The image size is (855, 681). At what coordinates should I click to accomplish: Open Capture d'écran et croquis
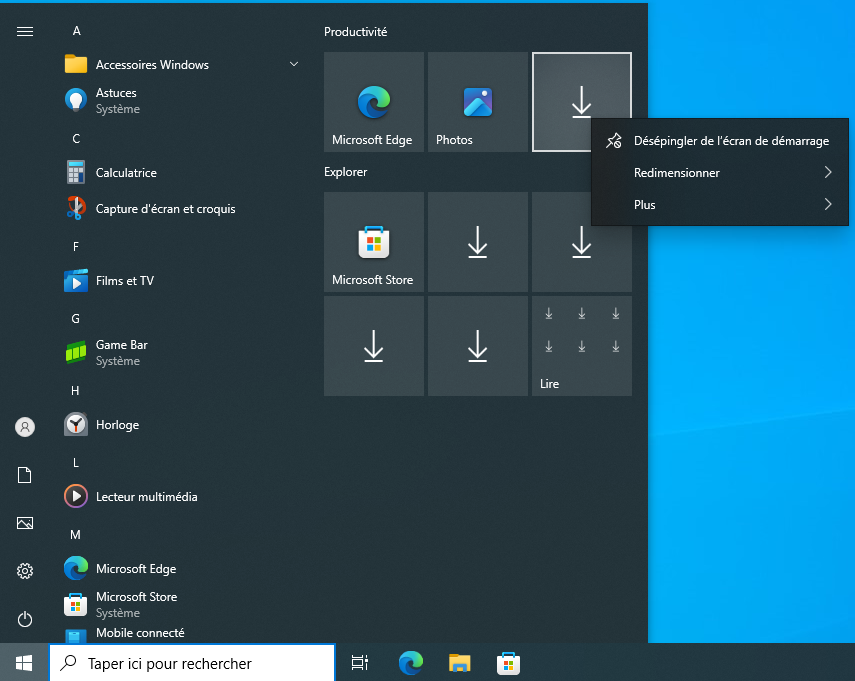tap(181, 209)
